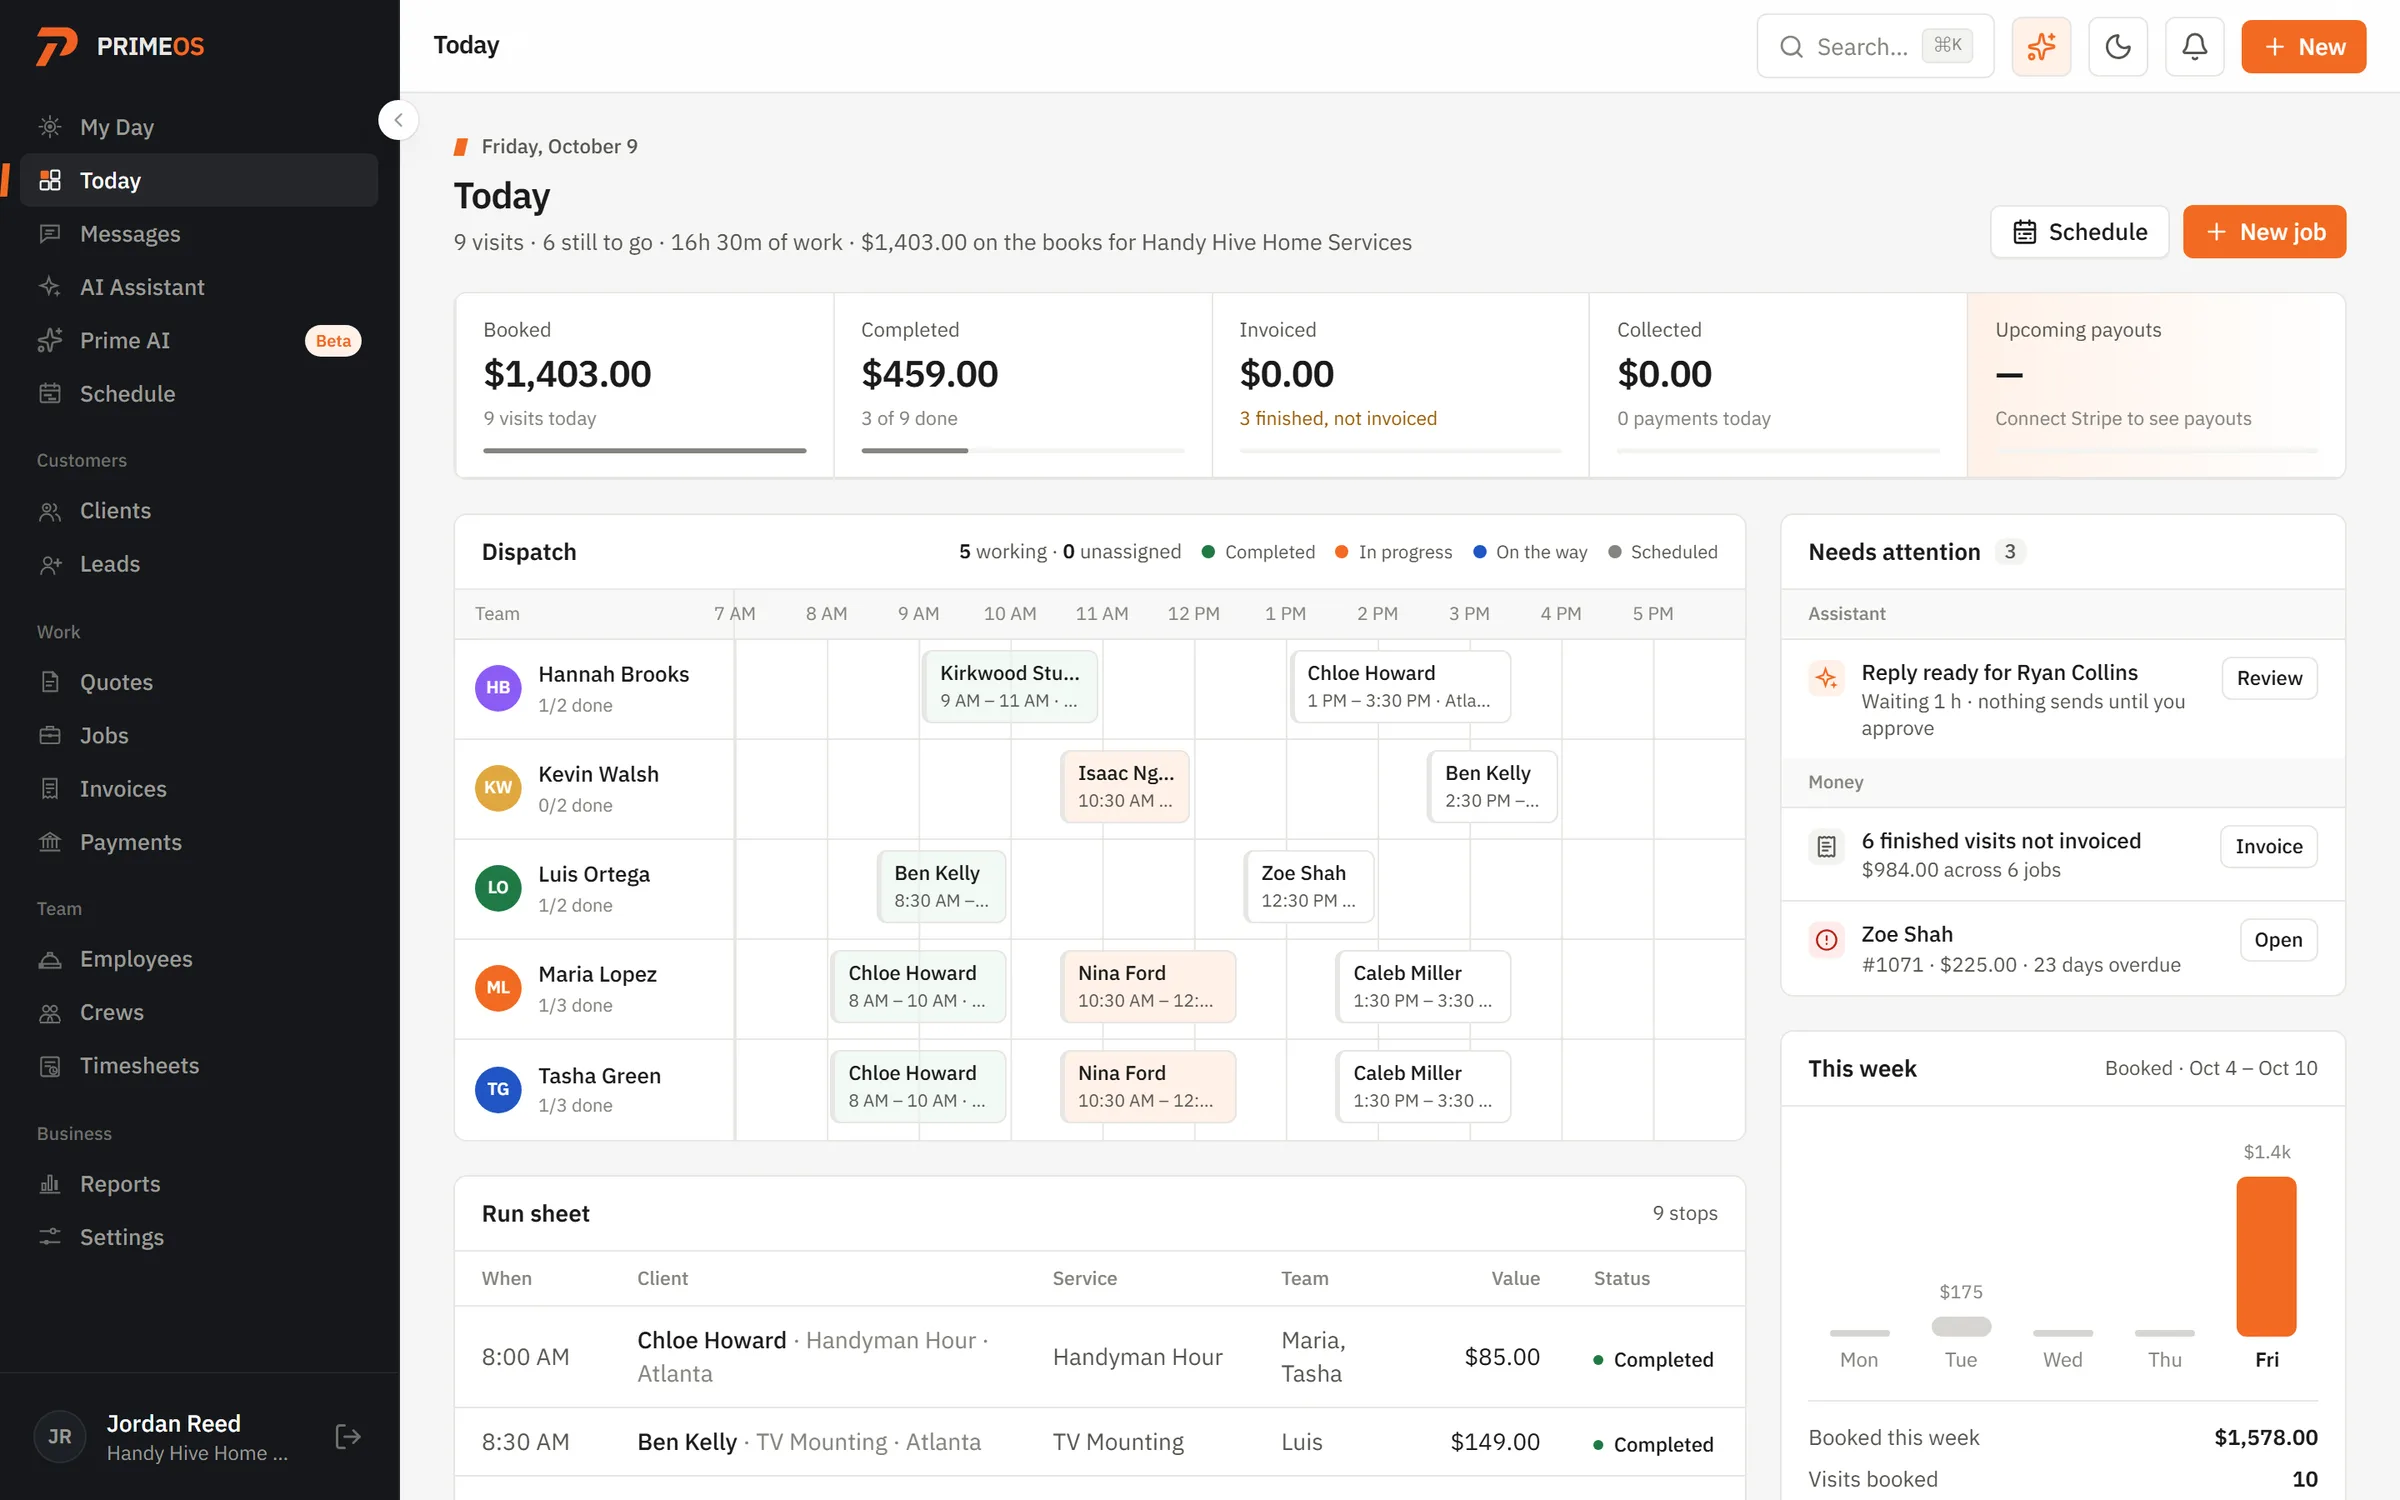Open Prime AI beta item

[199, 340]
